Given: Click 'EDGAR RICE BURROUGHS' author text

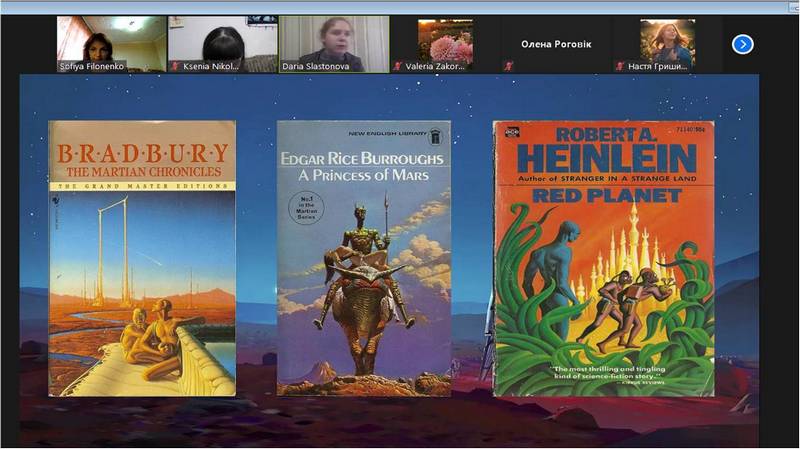Looking at the screenshot, I should 362,159.
